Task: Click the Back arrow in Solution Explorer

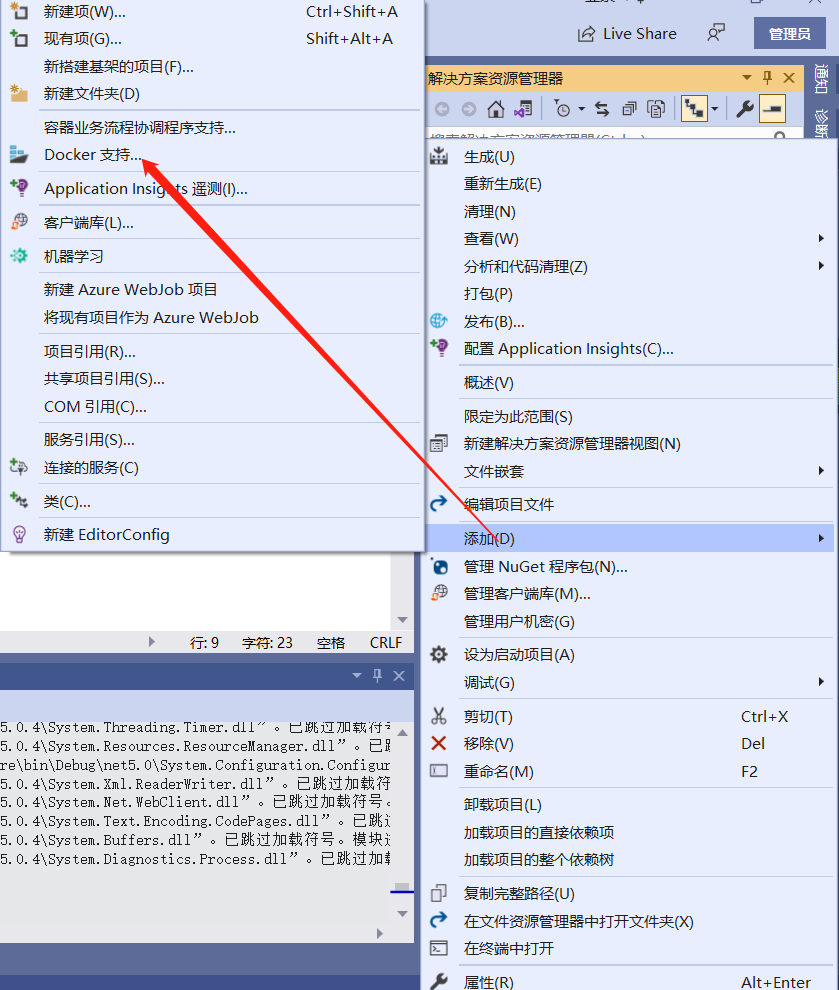Action: pos(442,109)
